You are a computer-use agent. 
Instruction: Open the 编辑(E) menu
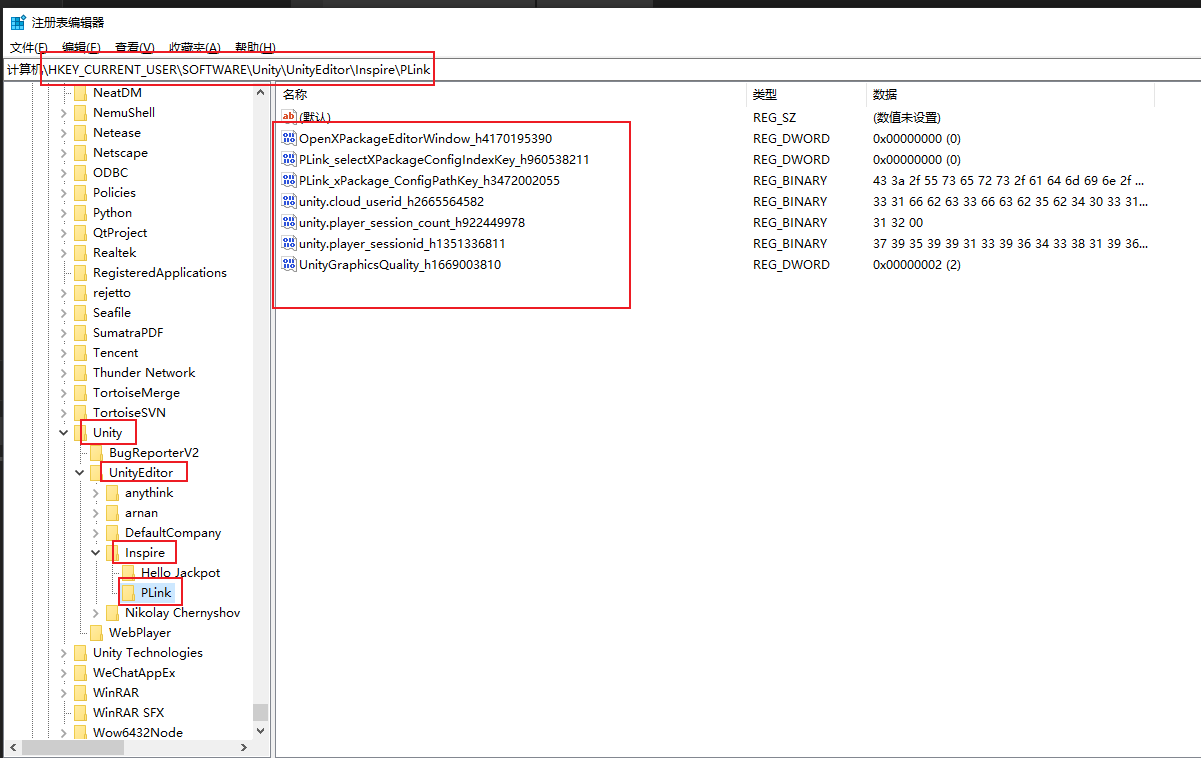(x=81, y=47)
